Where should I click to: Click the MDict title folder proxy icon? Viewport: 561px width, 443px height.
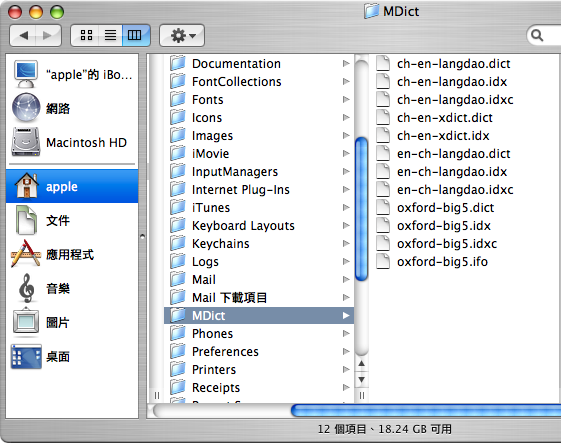coord(371,11)
